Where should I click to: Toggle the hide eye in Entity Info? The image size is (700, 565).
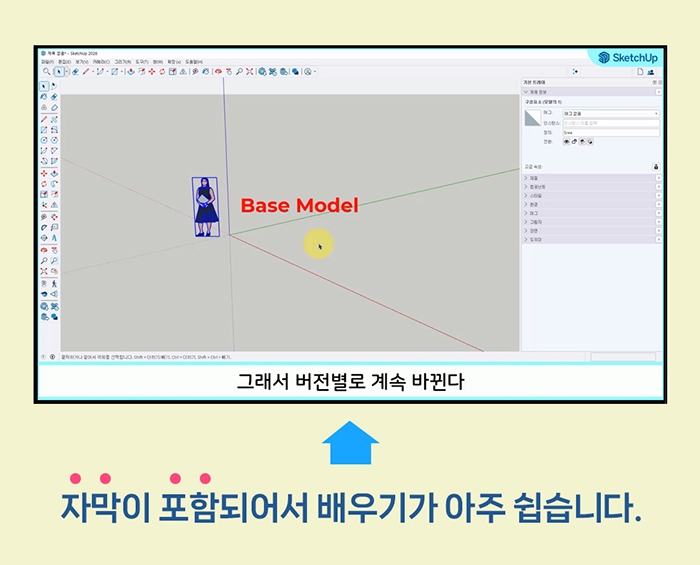[x=567, y=141]
